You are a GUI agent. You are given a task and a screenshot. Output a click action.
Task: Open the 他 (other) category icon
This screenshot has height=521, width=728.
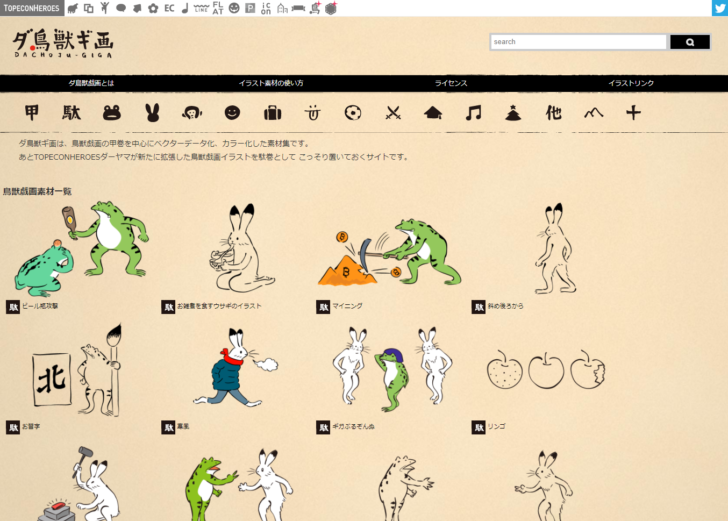(x=553, y=113)
